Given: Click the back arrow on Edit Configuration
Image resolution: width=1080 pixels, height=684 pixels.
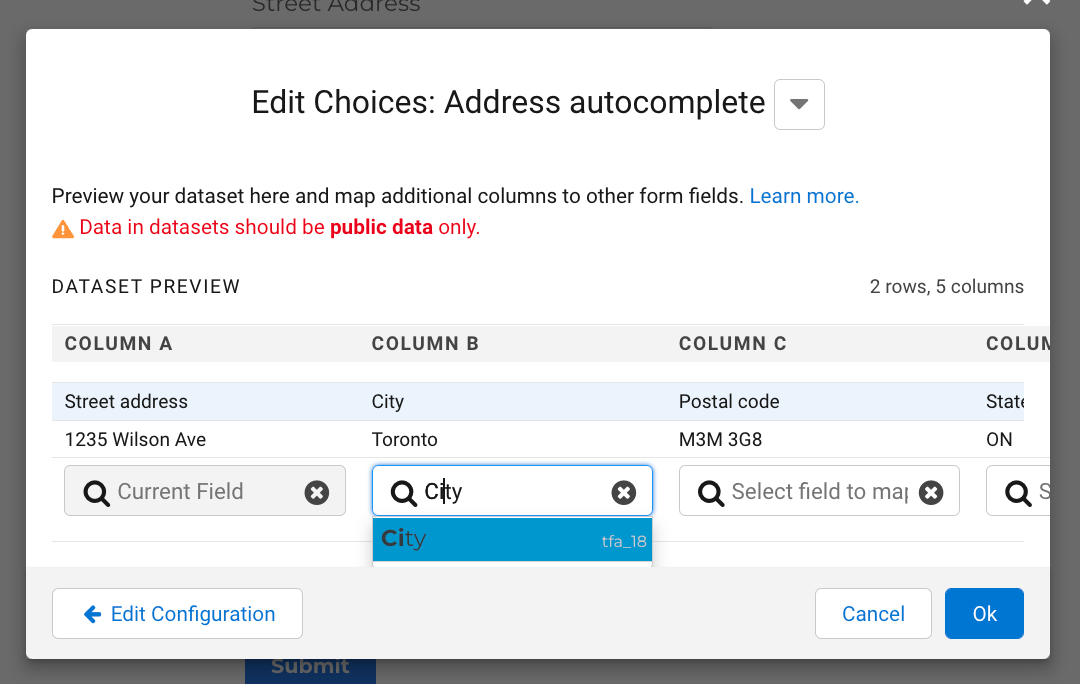Looking at the screenshot, I should pyautogui.click(x=93, y=614).
